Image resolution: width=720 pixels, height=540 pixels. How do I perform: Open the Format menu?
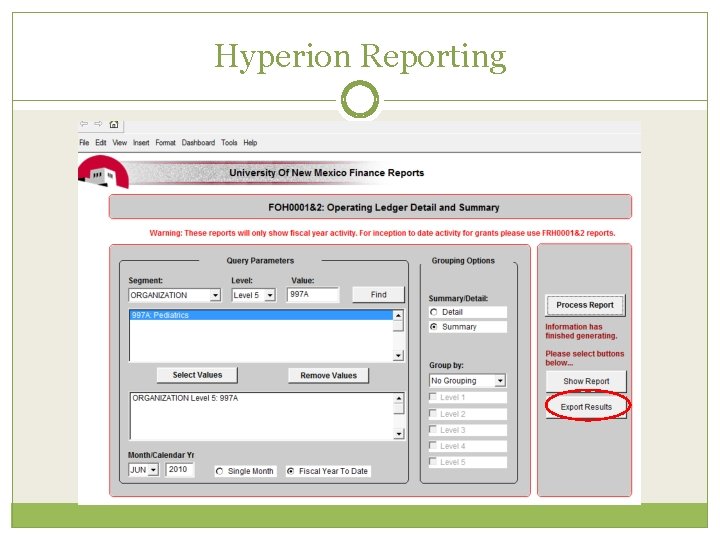[165, 143]
